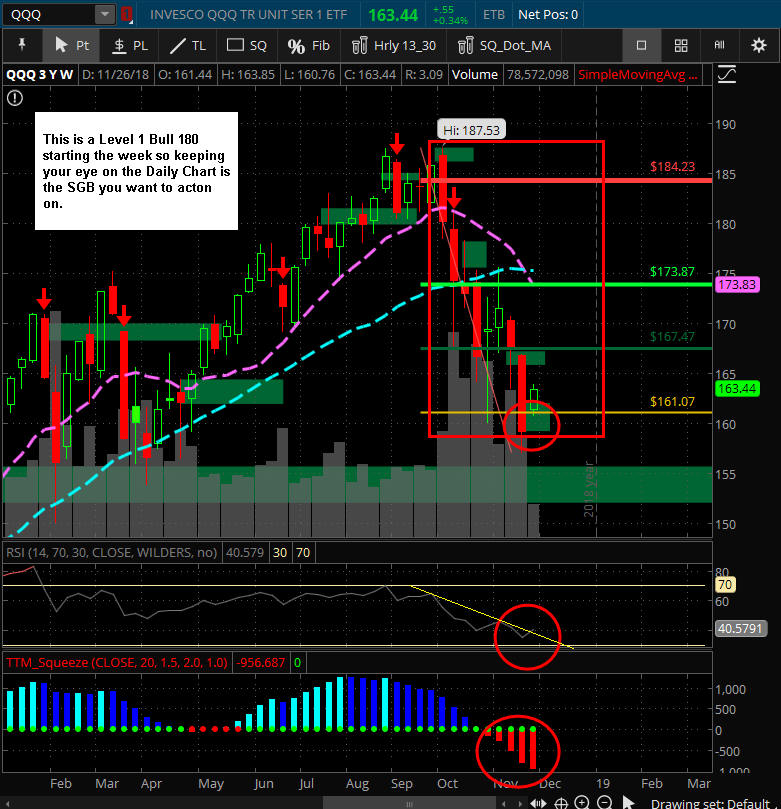Toggle the price axis scale icon
781x809 pixels.
pos(727,75)
